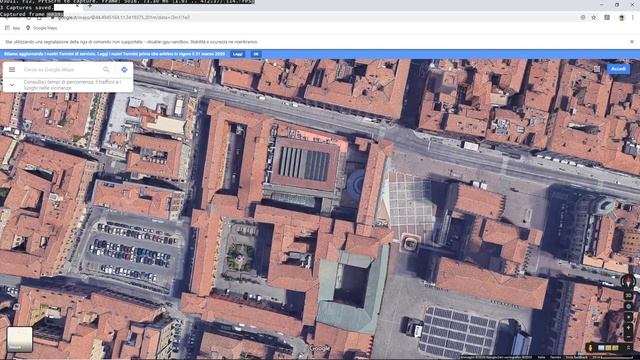The image size is (640, 360).
Task: Switch map type via layer thumbnail bottom-left
Action: pyautogui.click(x=20, y=339)
